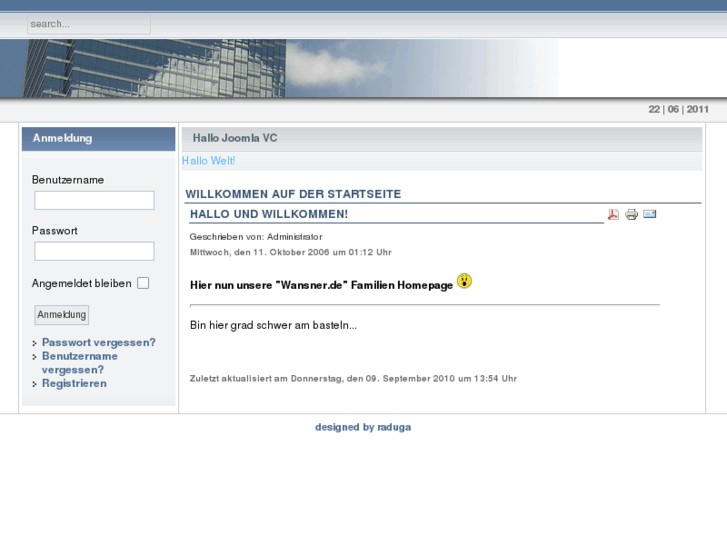
Task: Tick the Angemeldet bleiben checkbox
Action: (x=143, y=283)
